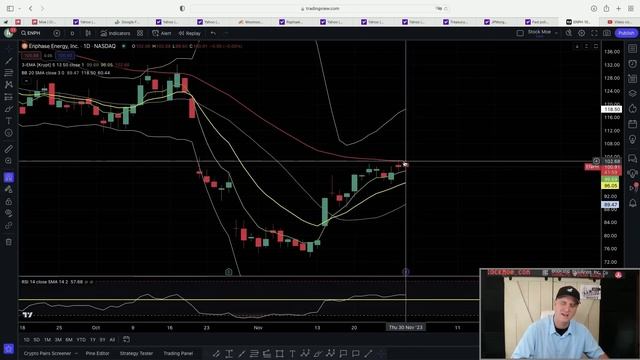This screenshot has height=360, width=640.
Task: Select the Text tool in left toolbar
Action: tap(9, 121)
